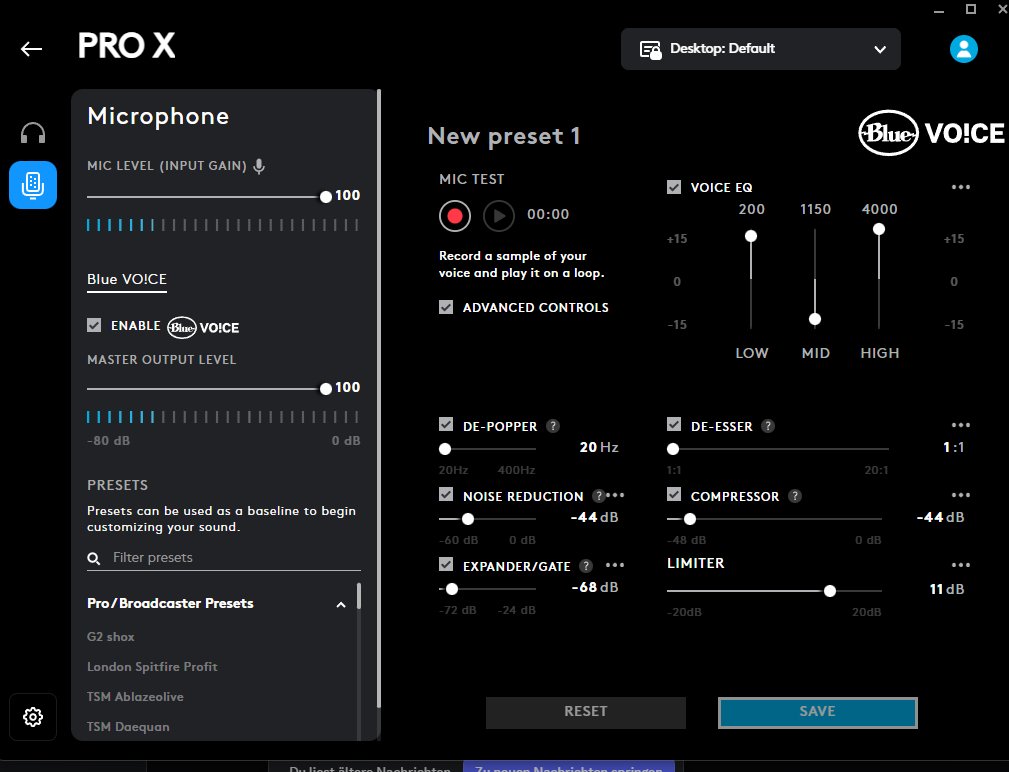
Task: Disable the DE-POPPER checkbox
Action: tap(446, 424)
